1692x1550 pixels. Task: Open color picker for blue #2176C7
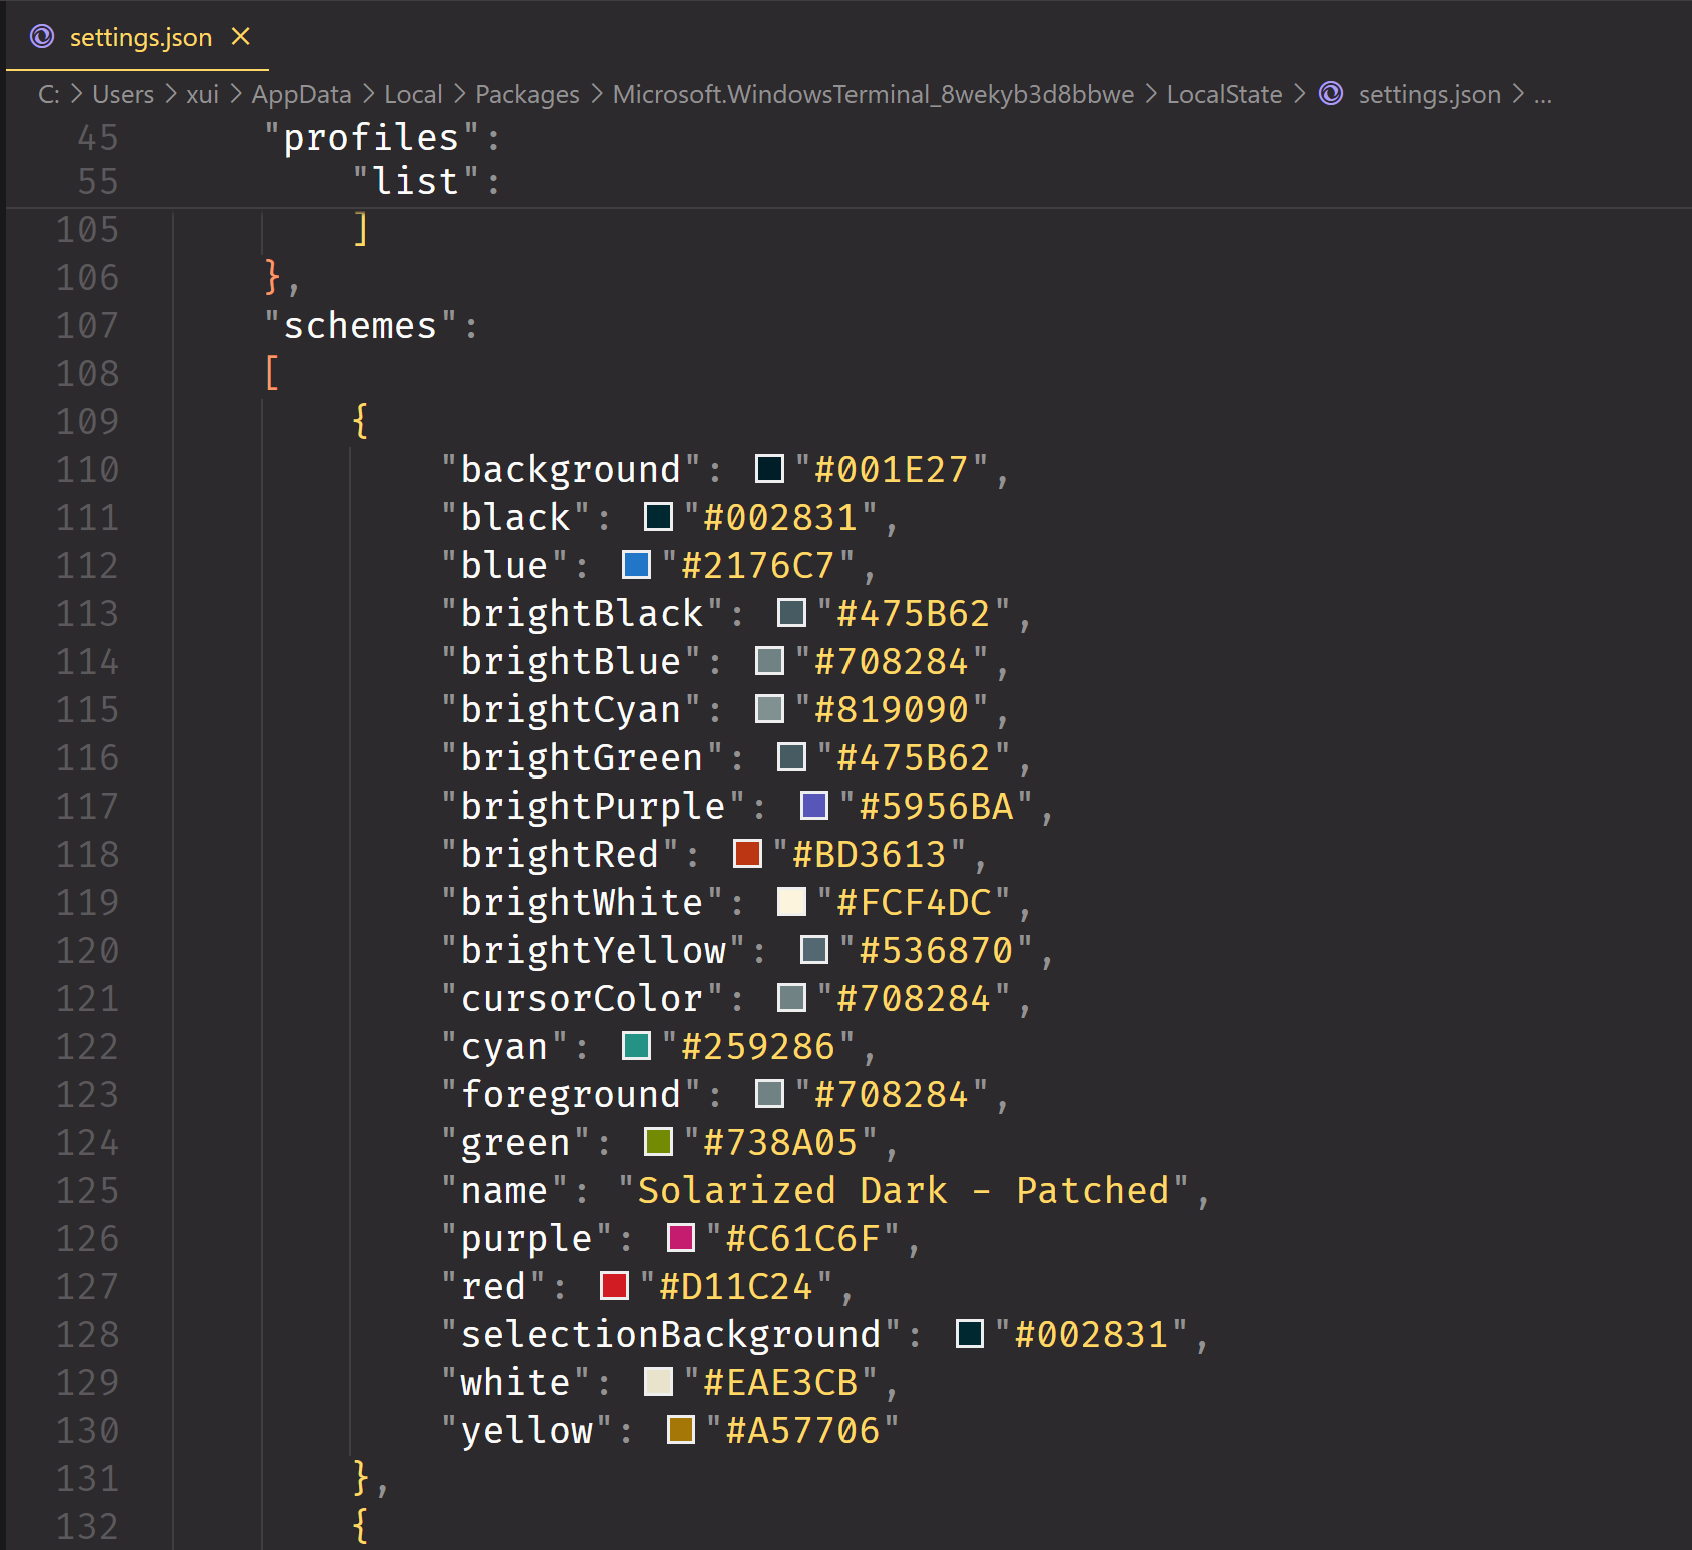tap(636, 565)
